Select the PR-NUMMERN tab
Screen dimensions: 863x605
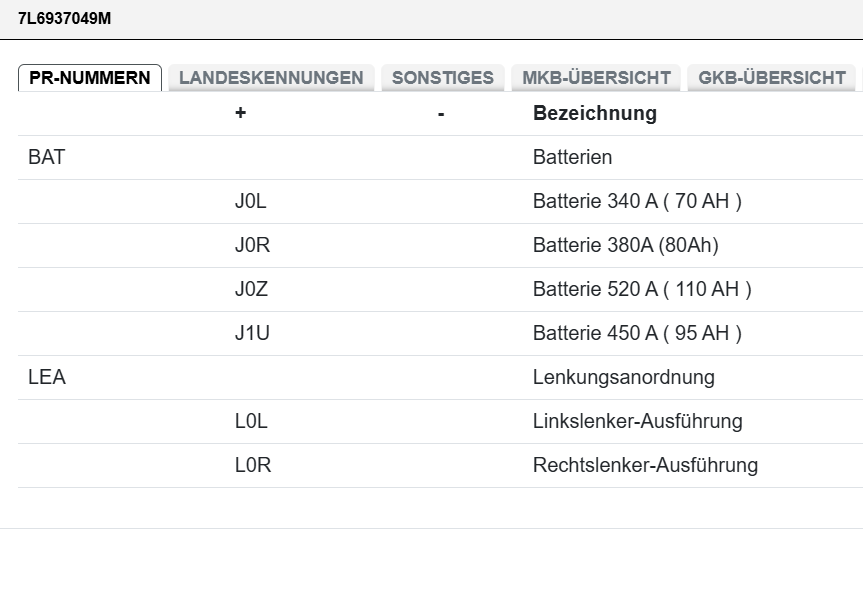pos(90,78)
